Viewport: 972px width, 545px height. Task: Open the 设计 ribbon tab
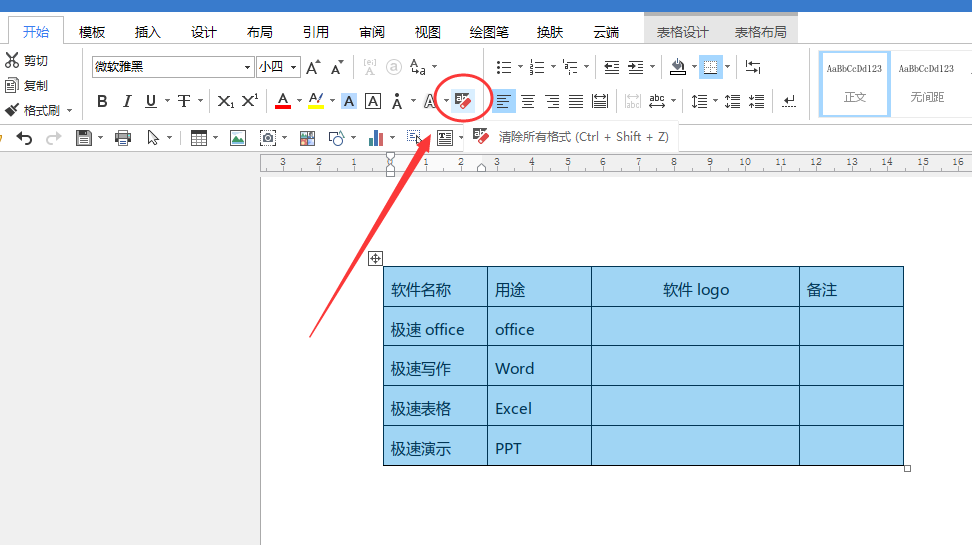pyautogui.click(x=203, y=32)
